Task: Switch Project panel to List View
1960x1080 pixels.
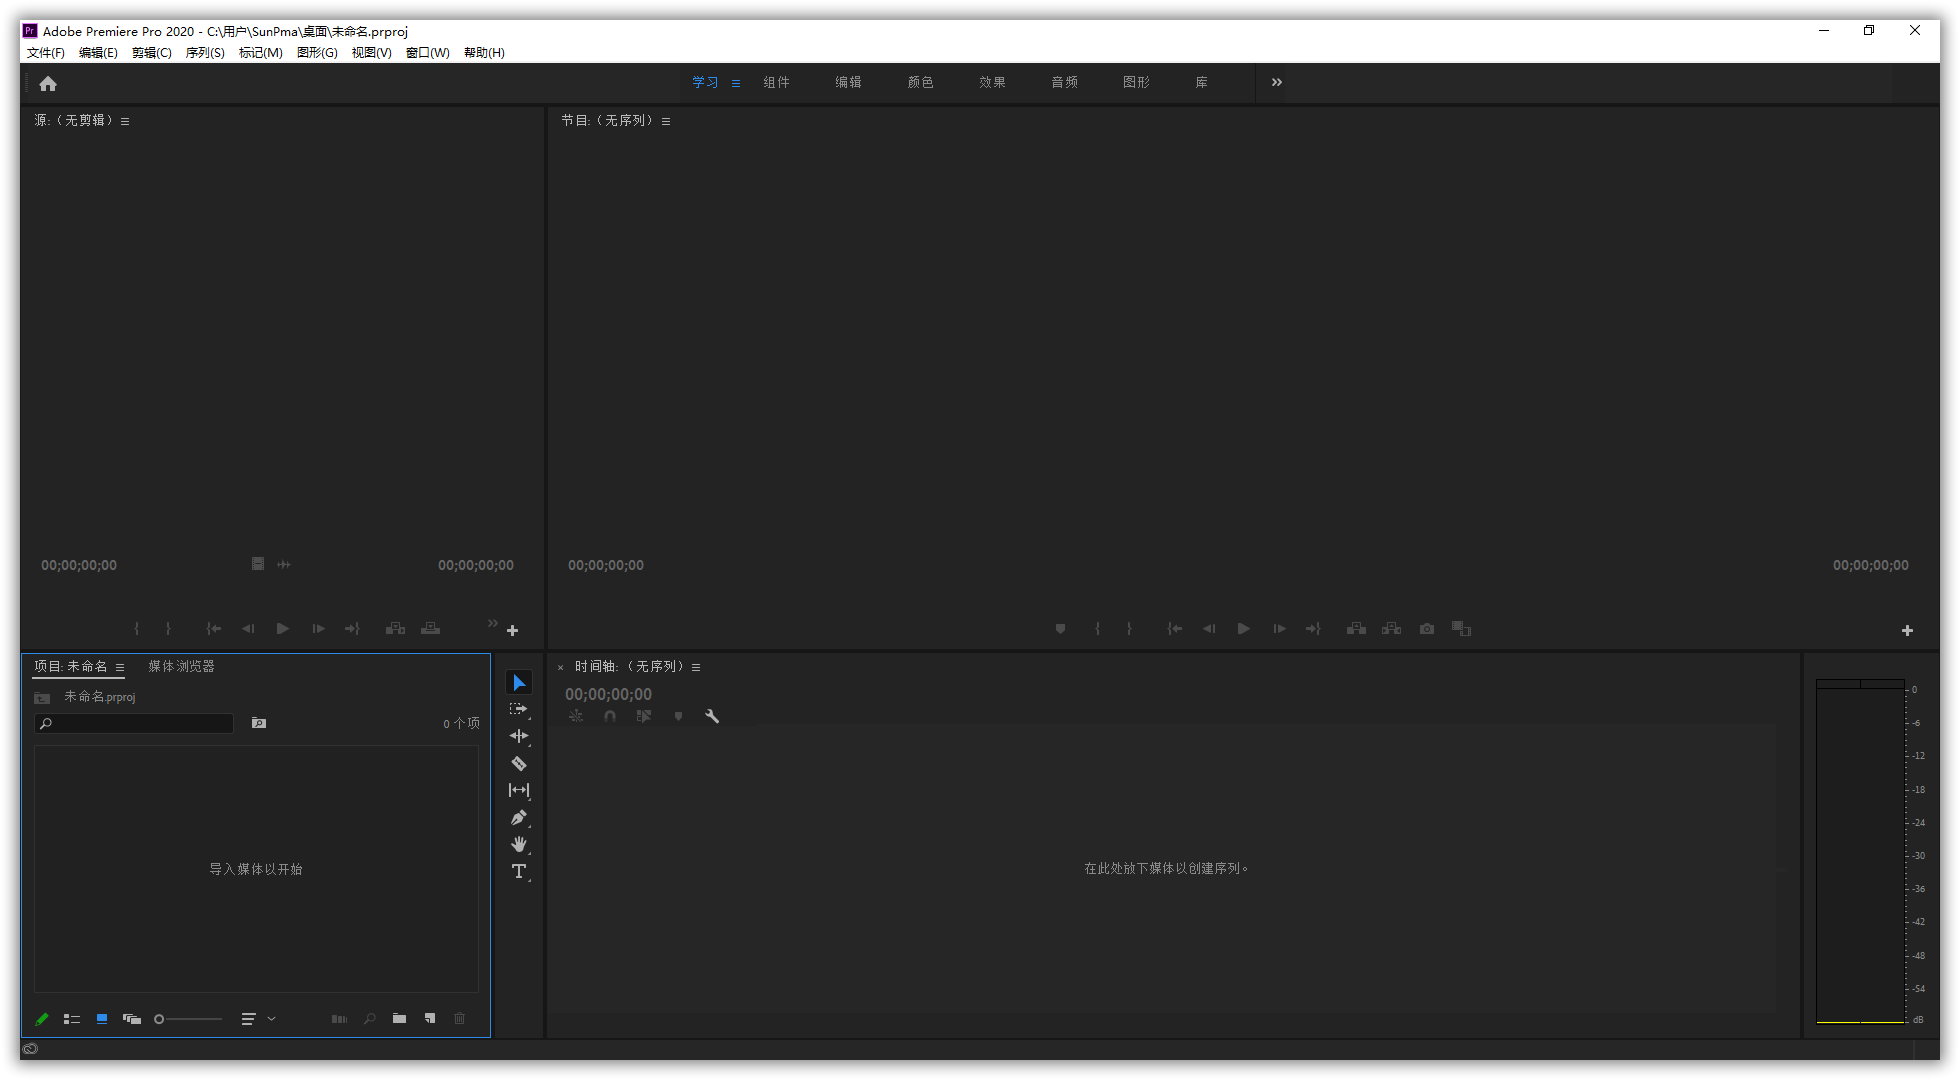Action: 72,1019
